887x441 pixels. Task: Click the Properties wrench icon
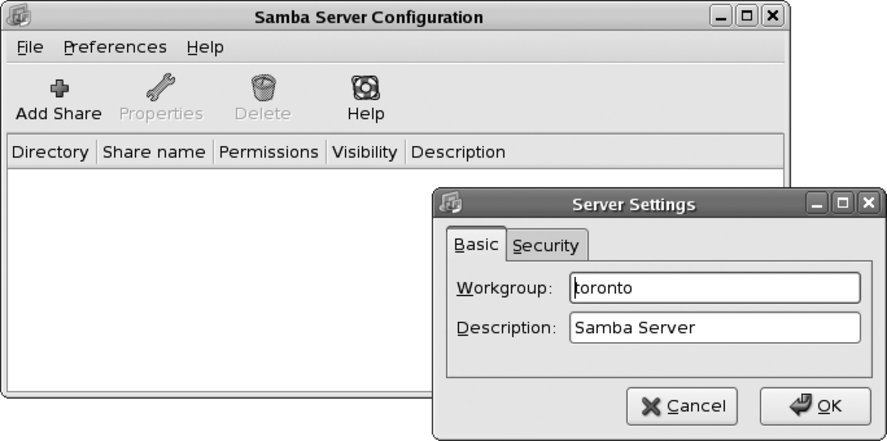point(160,88)
